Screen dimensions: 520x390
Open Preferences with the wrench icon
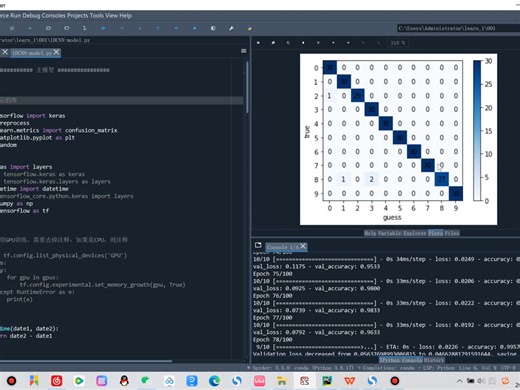click(231, 28)
